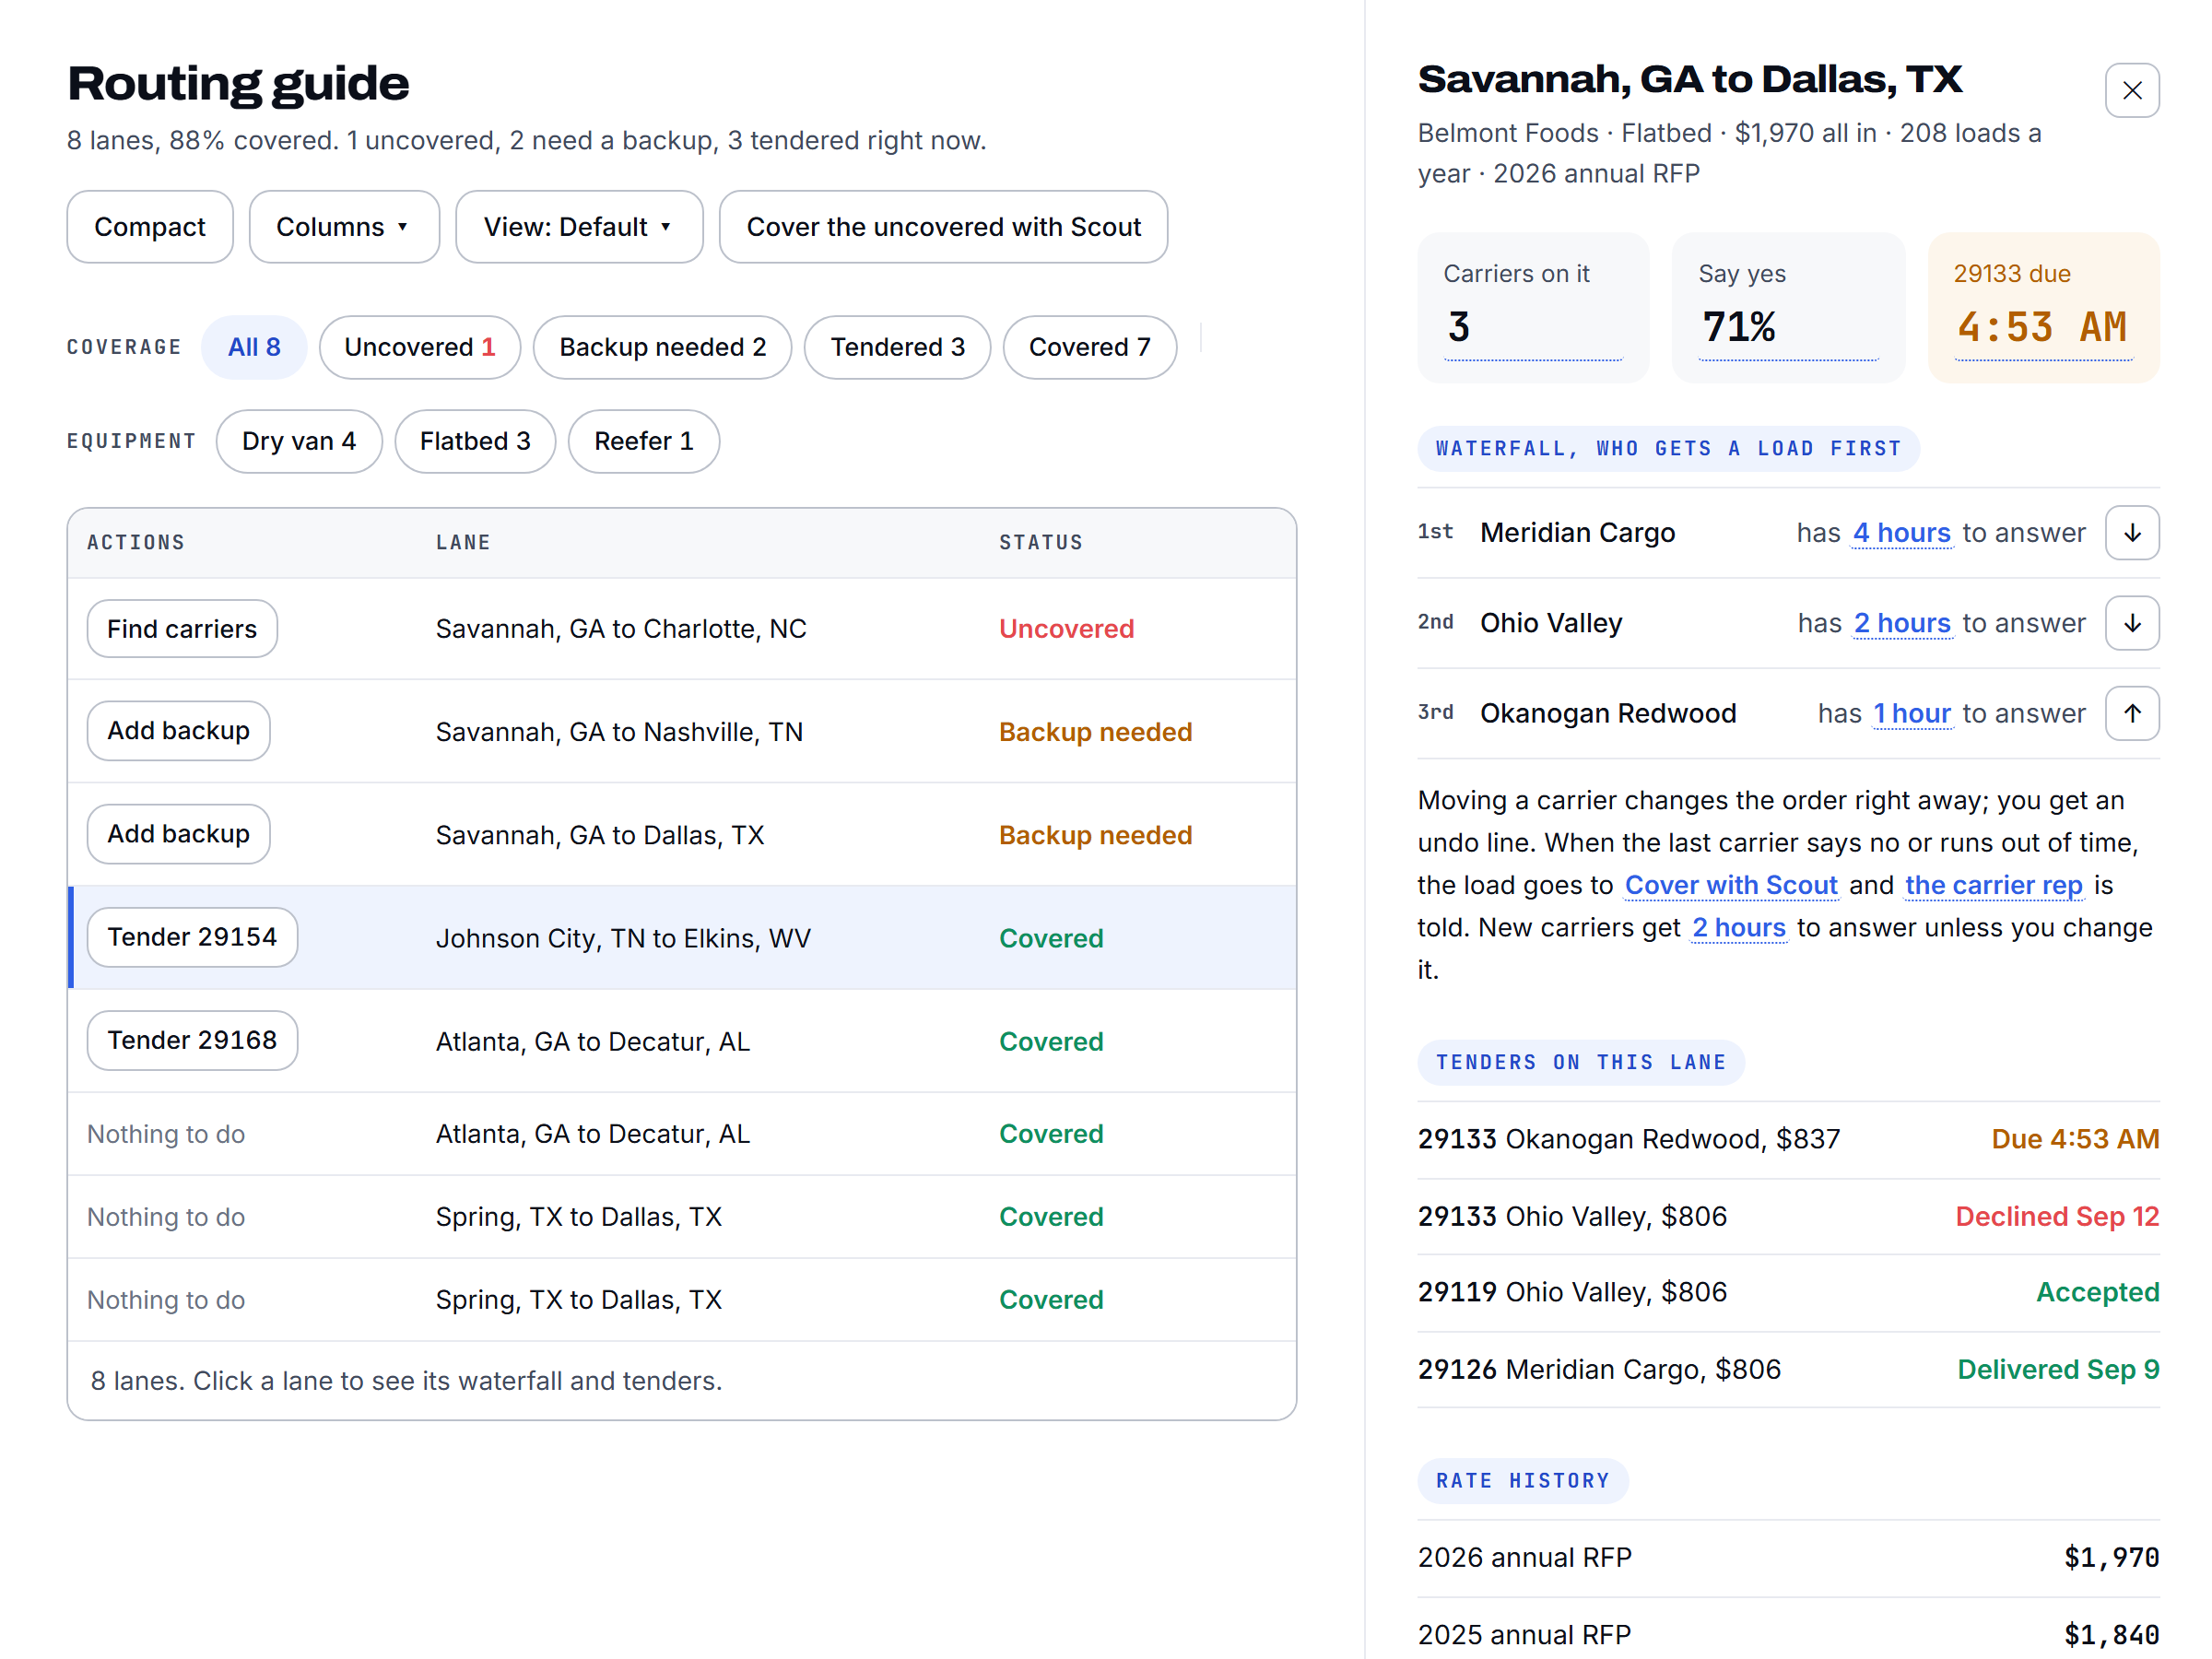The image size is (2212, 1659).
Task: Click Cover the uncovered with Scout
Action: tap(943, 227)
